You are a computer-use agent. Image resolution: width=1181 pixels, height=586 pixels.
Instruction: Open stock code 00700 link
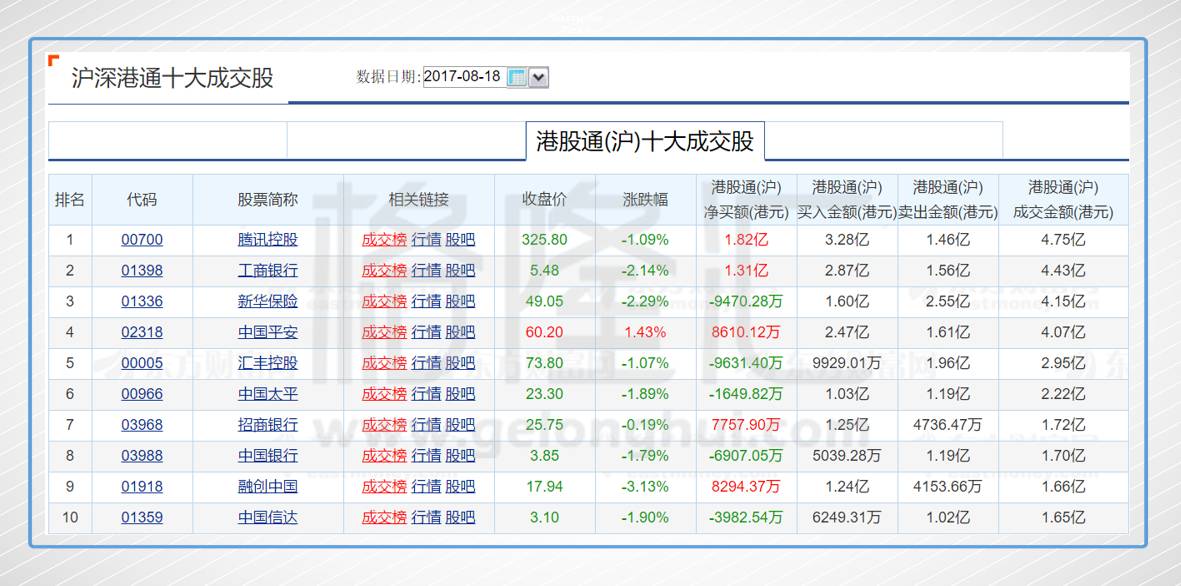pyautogui.click(x=142, y=240)
